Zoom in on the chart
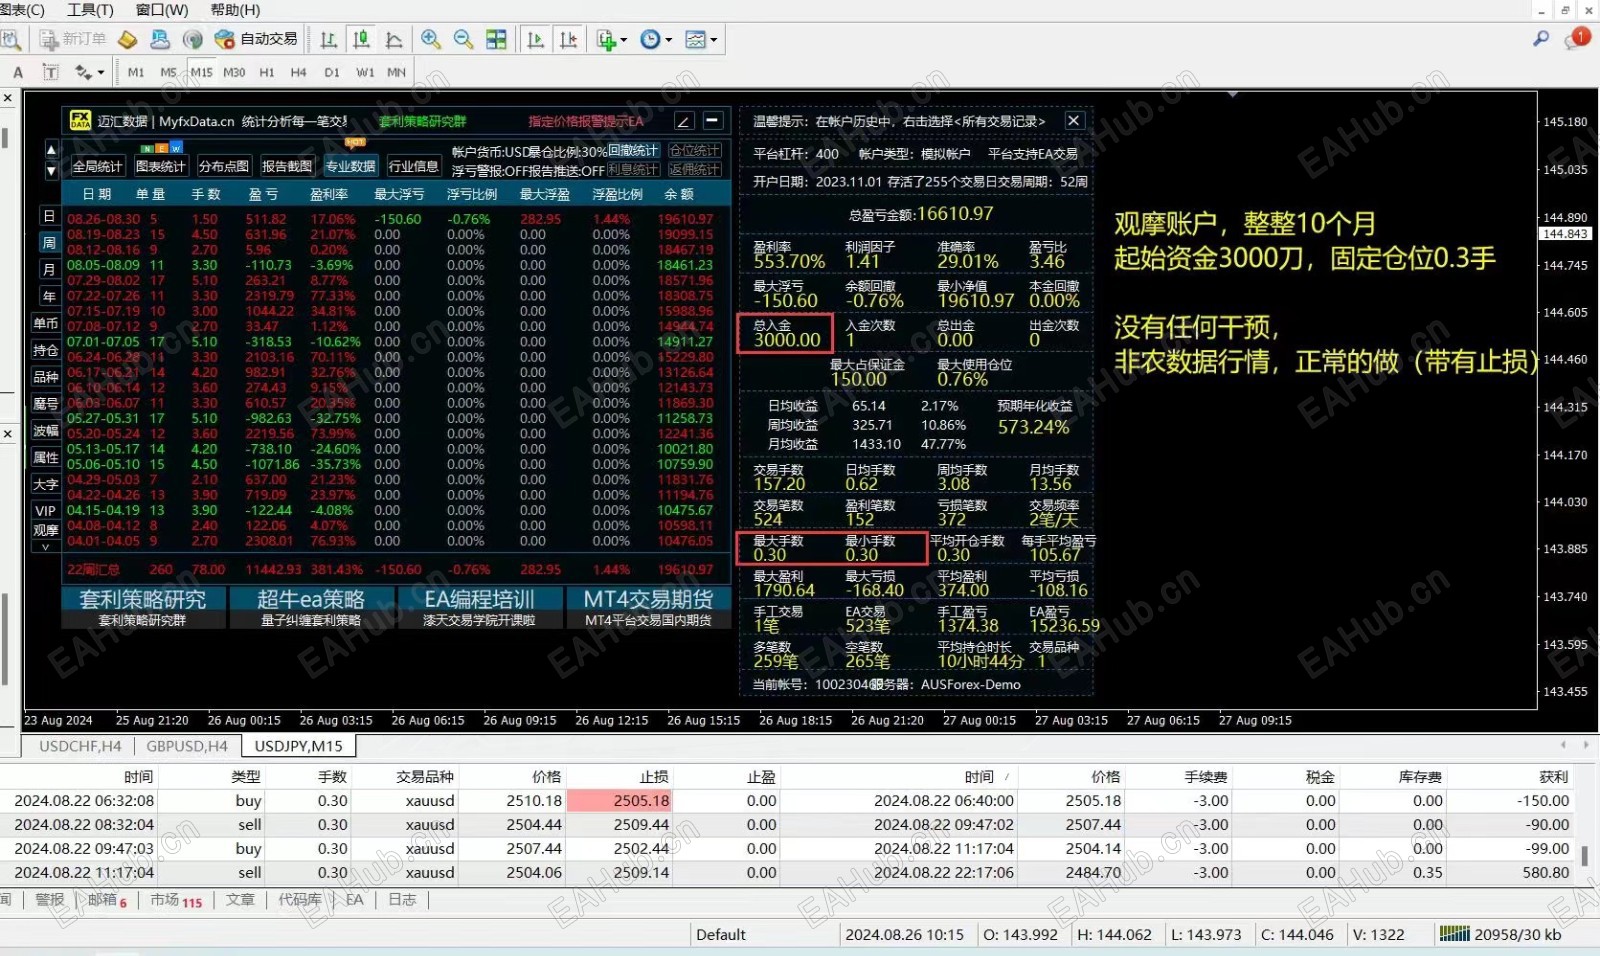 tap(431, 39)
